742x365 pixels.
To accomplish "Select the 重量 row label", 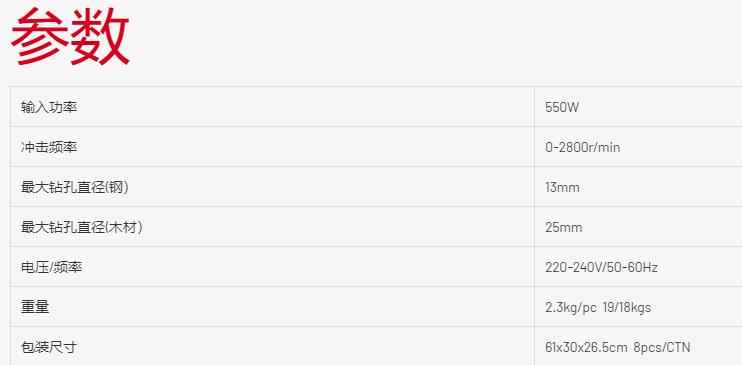I will [35, 307].
